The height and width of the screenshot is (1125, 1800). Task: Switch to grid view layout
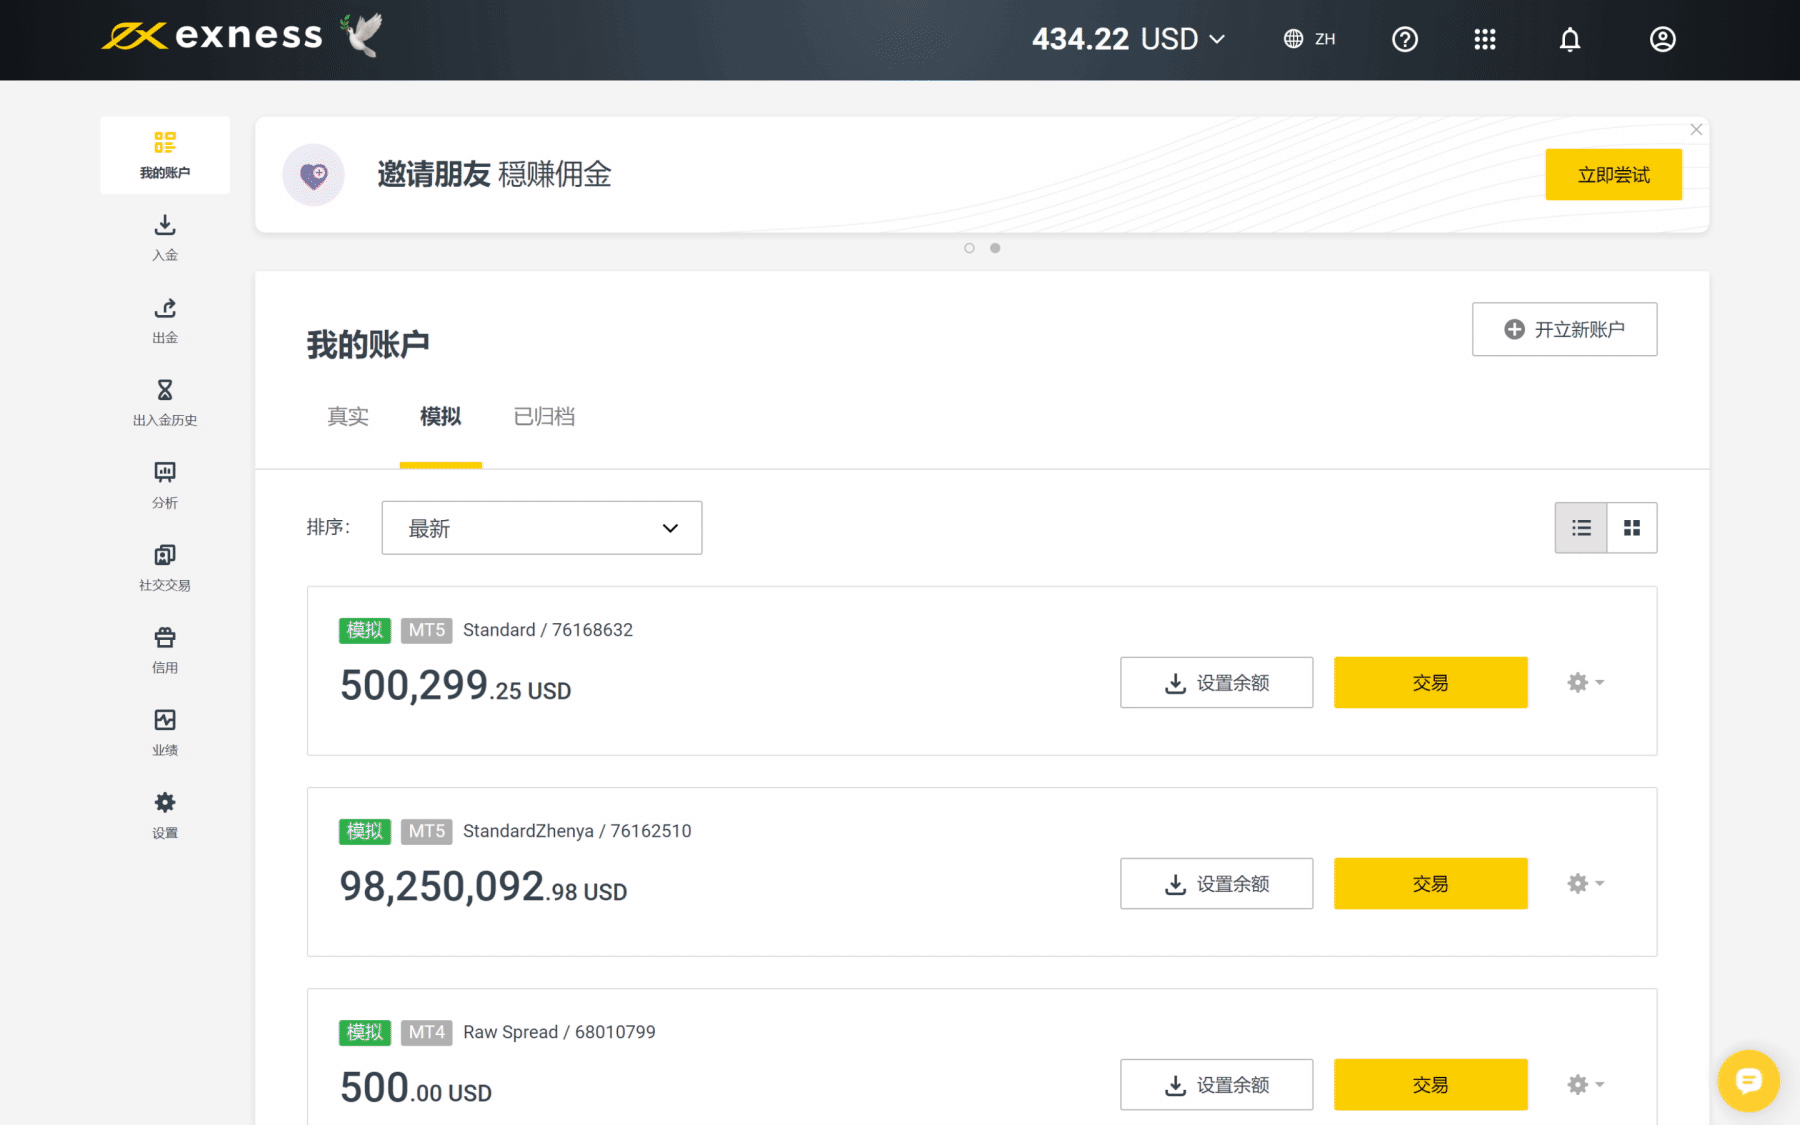[1632, 528]
